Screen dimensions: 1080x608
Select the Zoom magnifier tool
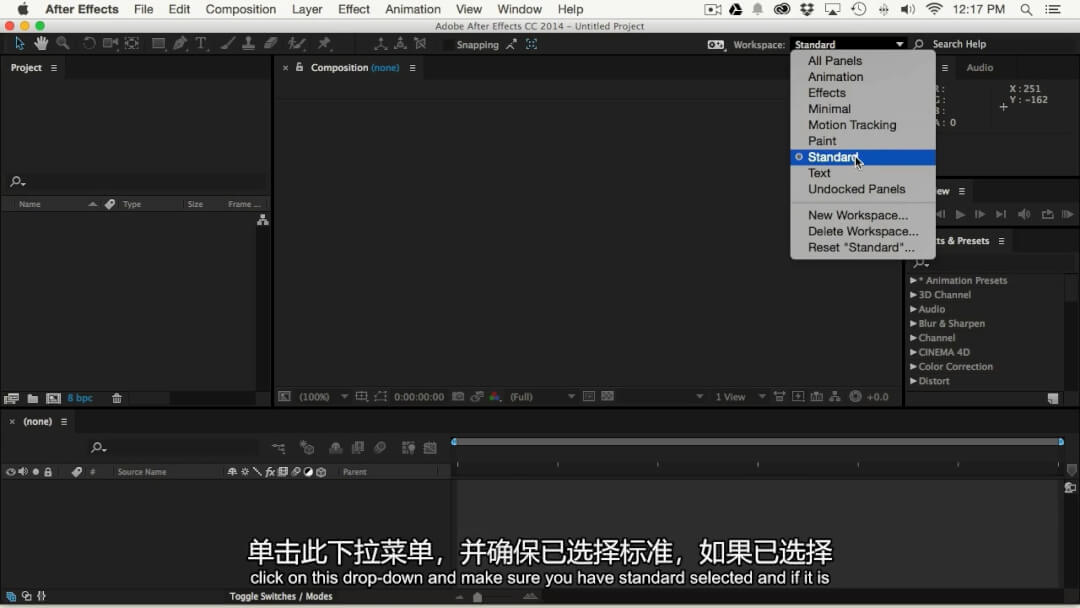(x=63, y=44)
